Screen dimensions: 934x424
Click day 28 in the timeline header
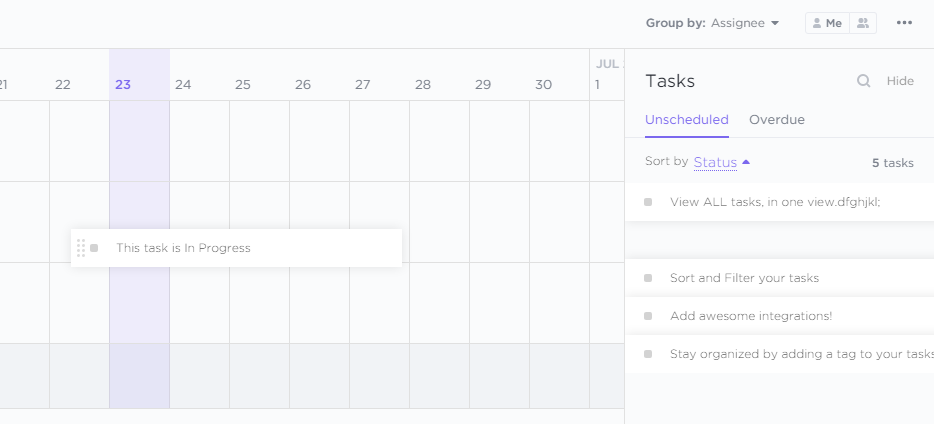pyautogui.click(x=423, y=85)
